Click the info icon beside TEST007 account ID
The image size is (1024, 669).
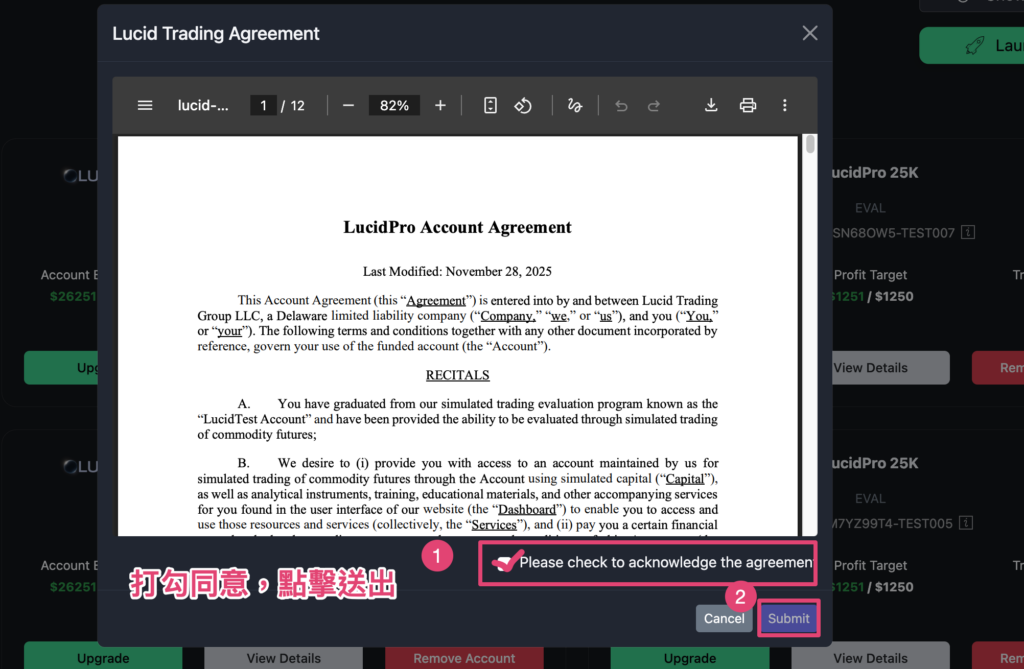pos(967,232)
